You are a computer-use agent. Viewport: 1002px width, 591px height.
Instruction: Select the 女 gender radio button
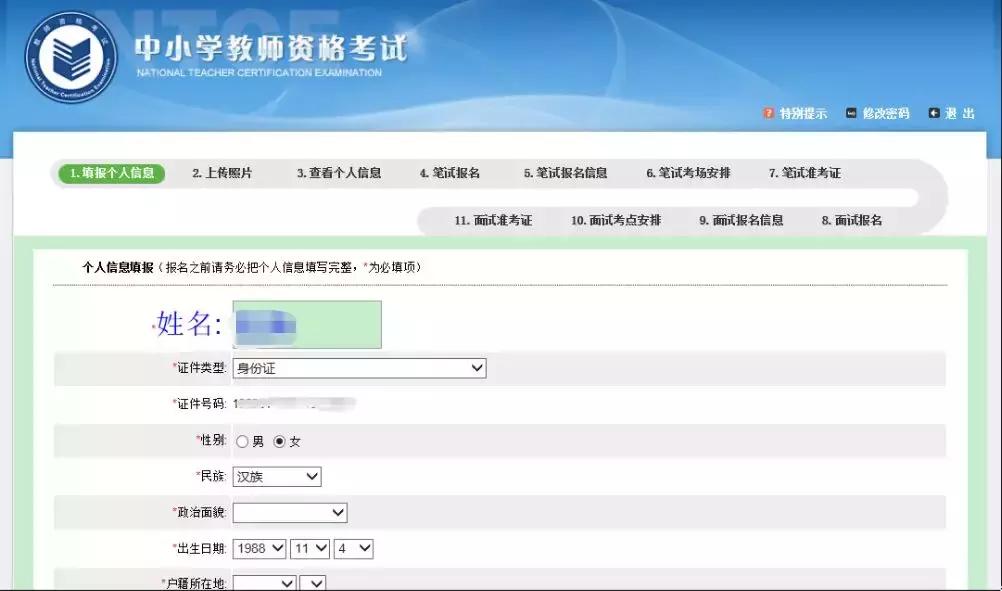(277, 440)
